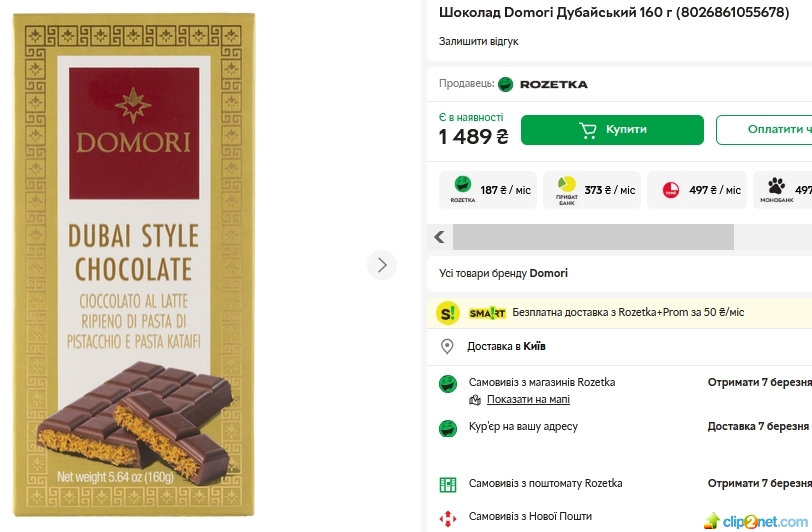Click the Rozetka parcel locker icon
Viewport: 812px width, 532px height.
coord(448,484)
